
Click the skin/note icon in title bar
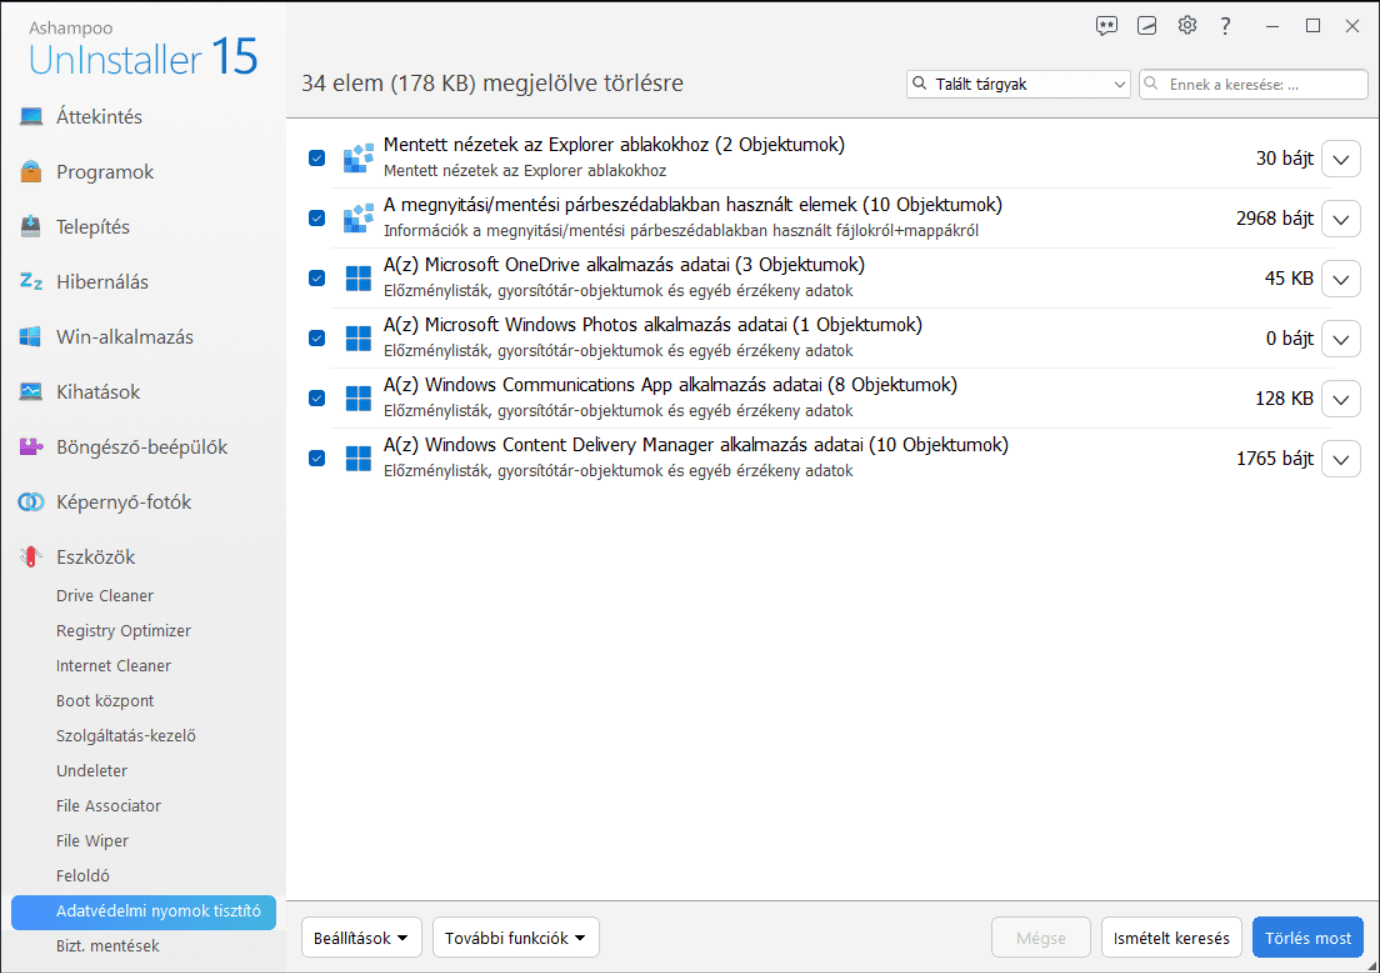[x=1147, y=26]
